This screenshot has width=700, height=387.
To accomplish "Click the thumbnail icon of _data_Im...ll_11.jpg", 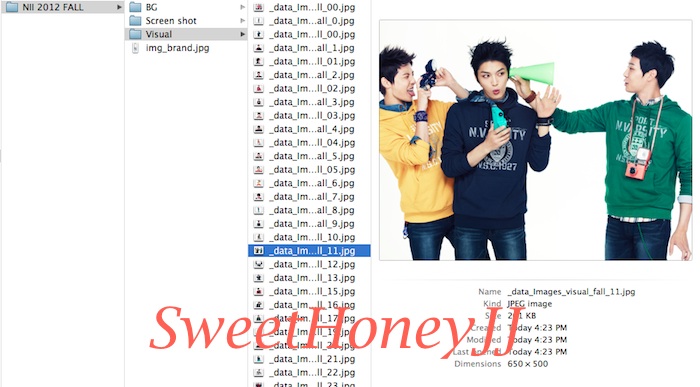I will [x=258, y=250].
